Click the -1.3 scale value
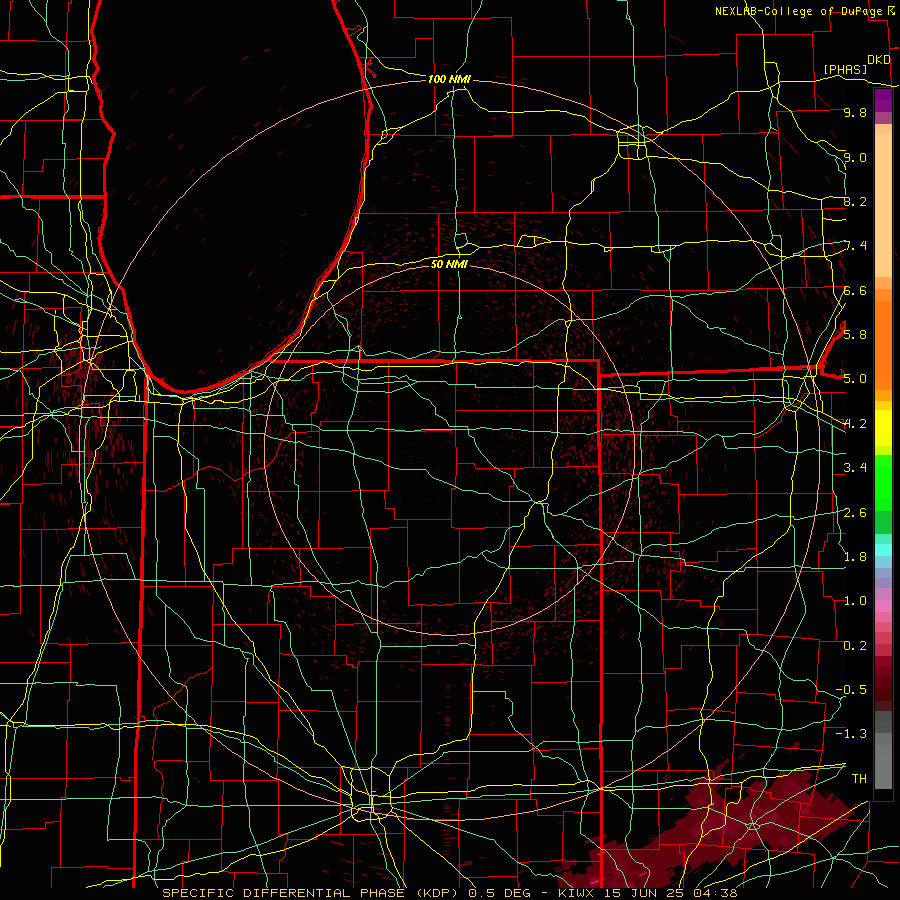 coord(851,734)
